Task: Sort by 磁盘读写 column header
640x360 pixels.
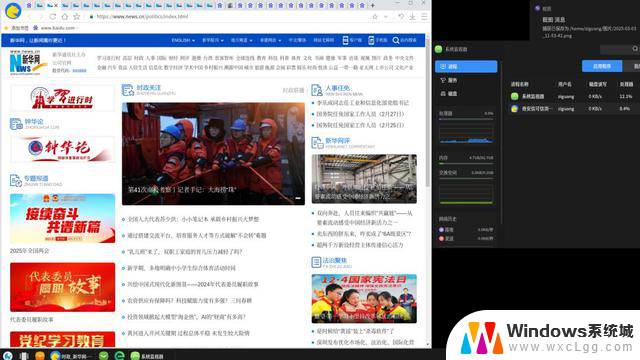Action: point(598,84)
